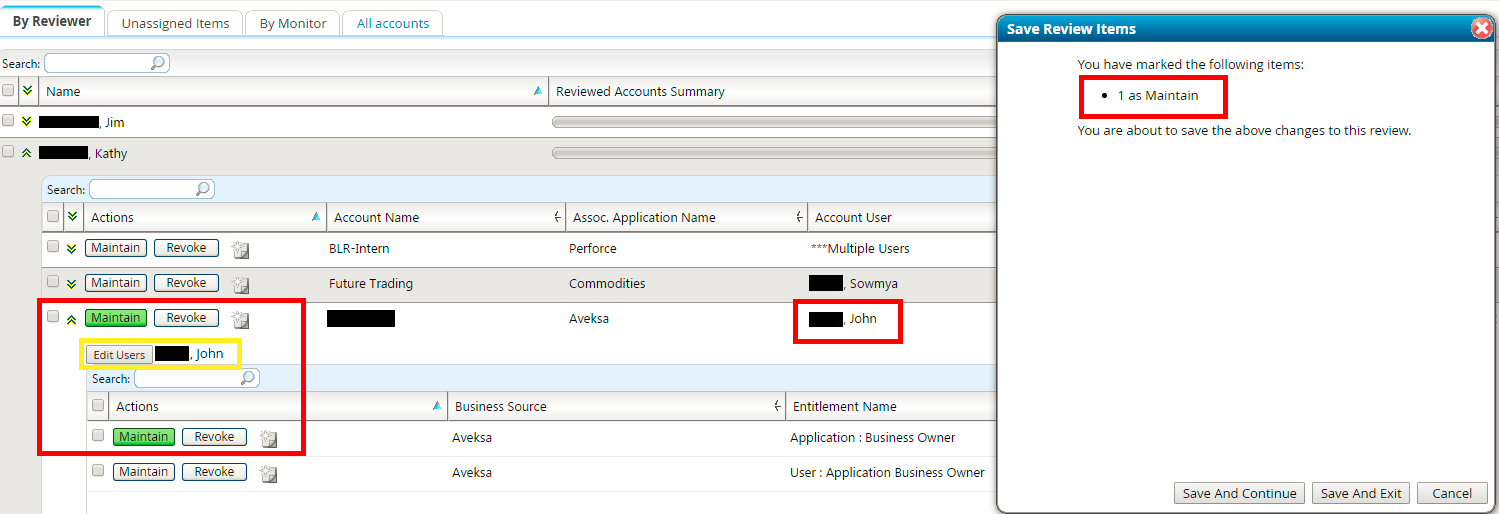This screenshot has width=1499, height=514.
Task: Collapse the Kathy reviewer row
Action: pyautogui.click(x=27, y=153)
